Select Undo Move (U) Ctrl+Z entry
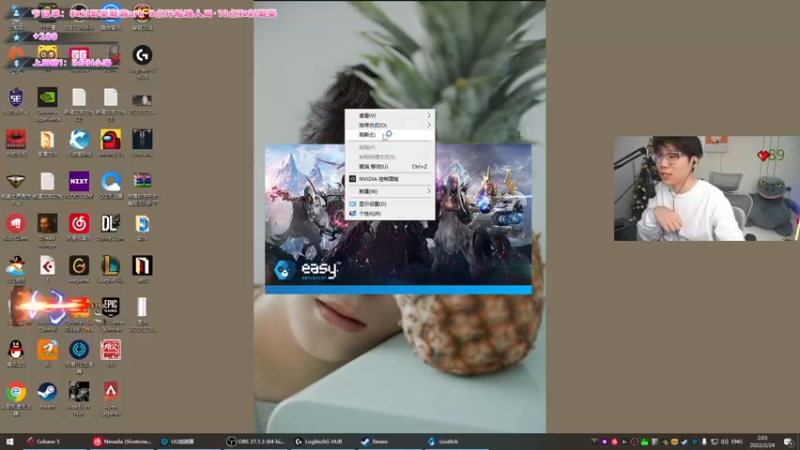800x450 pixels. [x=390, y=167]
